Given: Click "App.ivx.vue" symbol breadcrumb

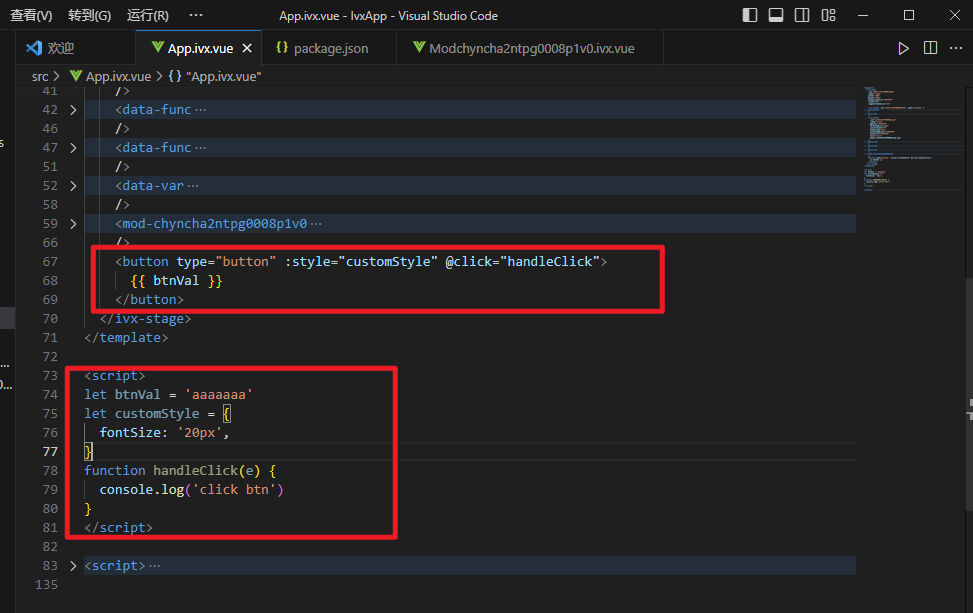Looking at the screenshot, I should coord(223,76).
